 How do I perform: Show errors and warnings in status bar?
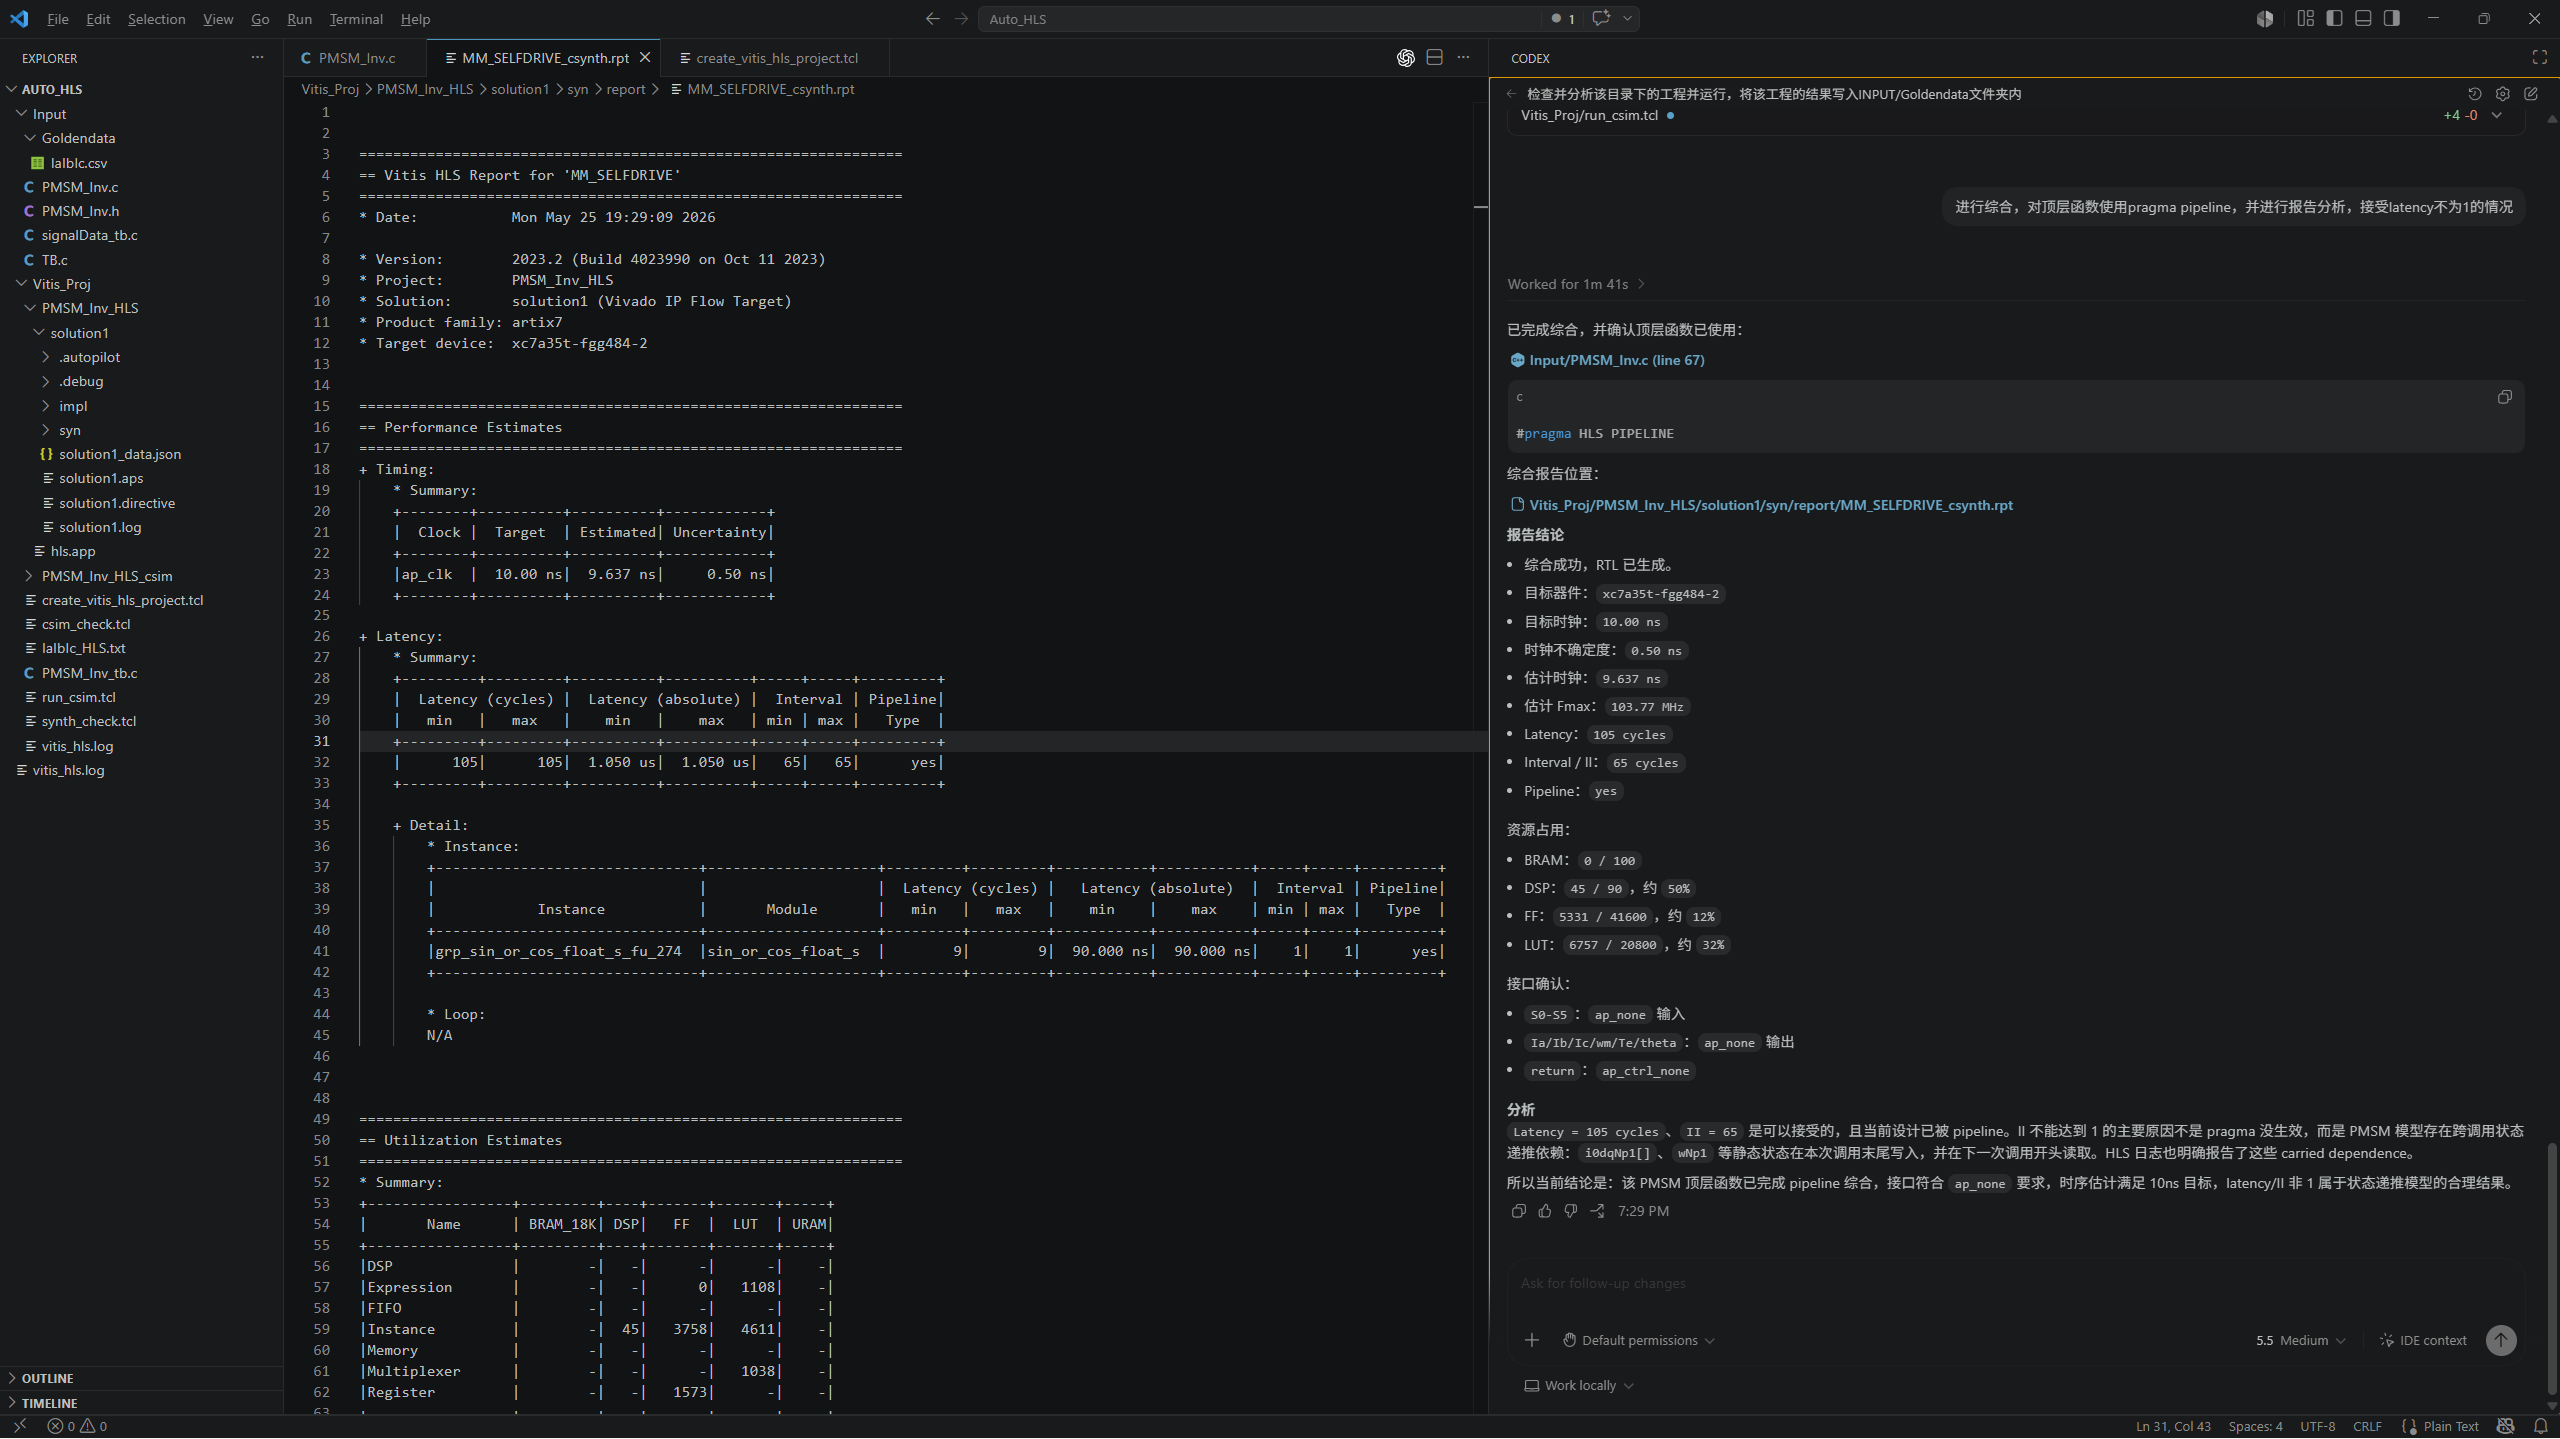click(77, 1427)
